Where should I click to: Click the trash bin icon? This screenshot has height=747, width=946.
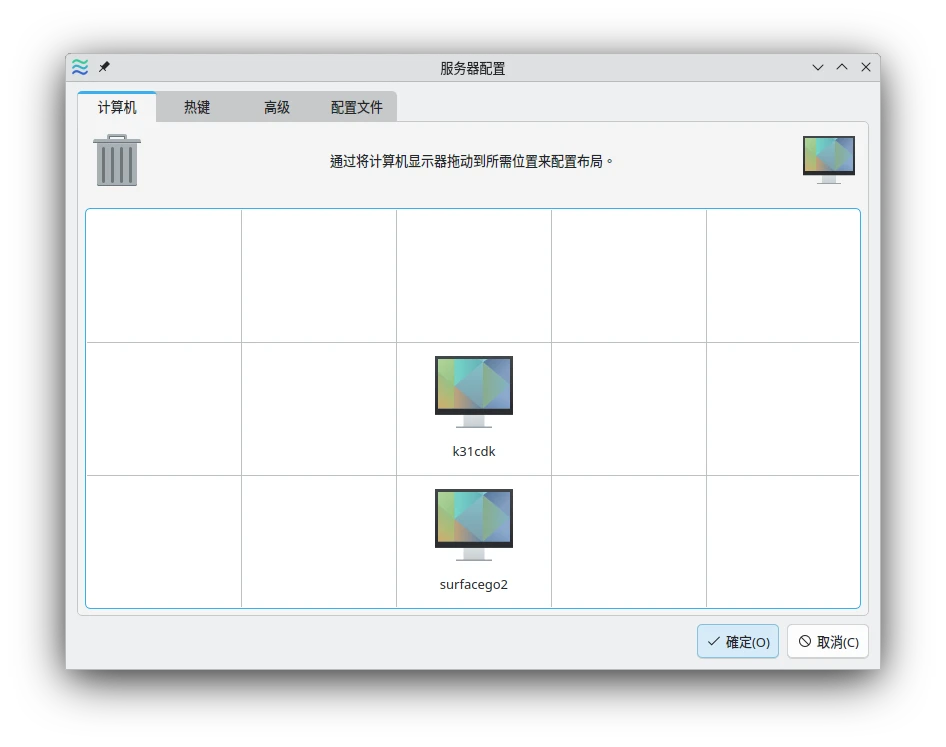(117, 160)
